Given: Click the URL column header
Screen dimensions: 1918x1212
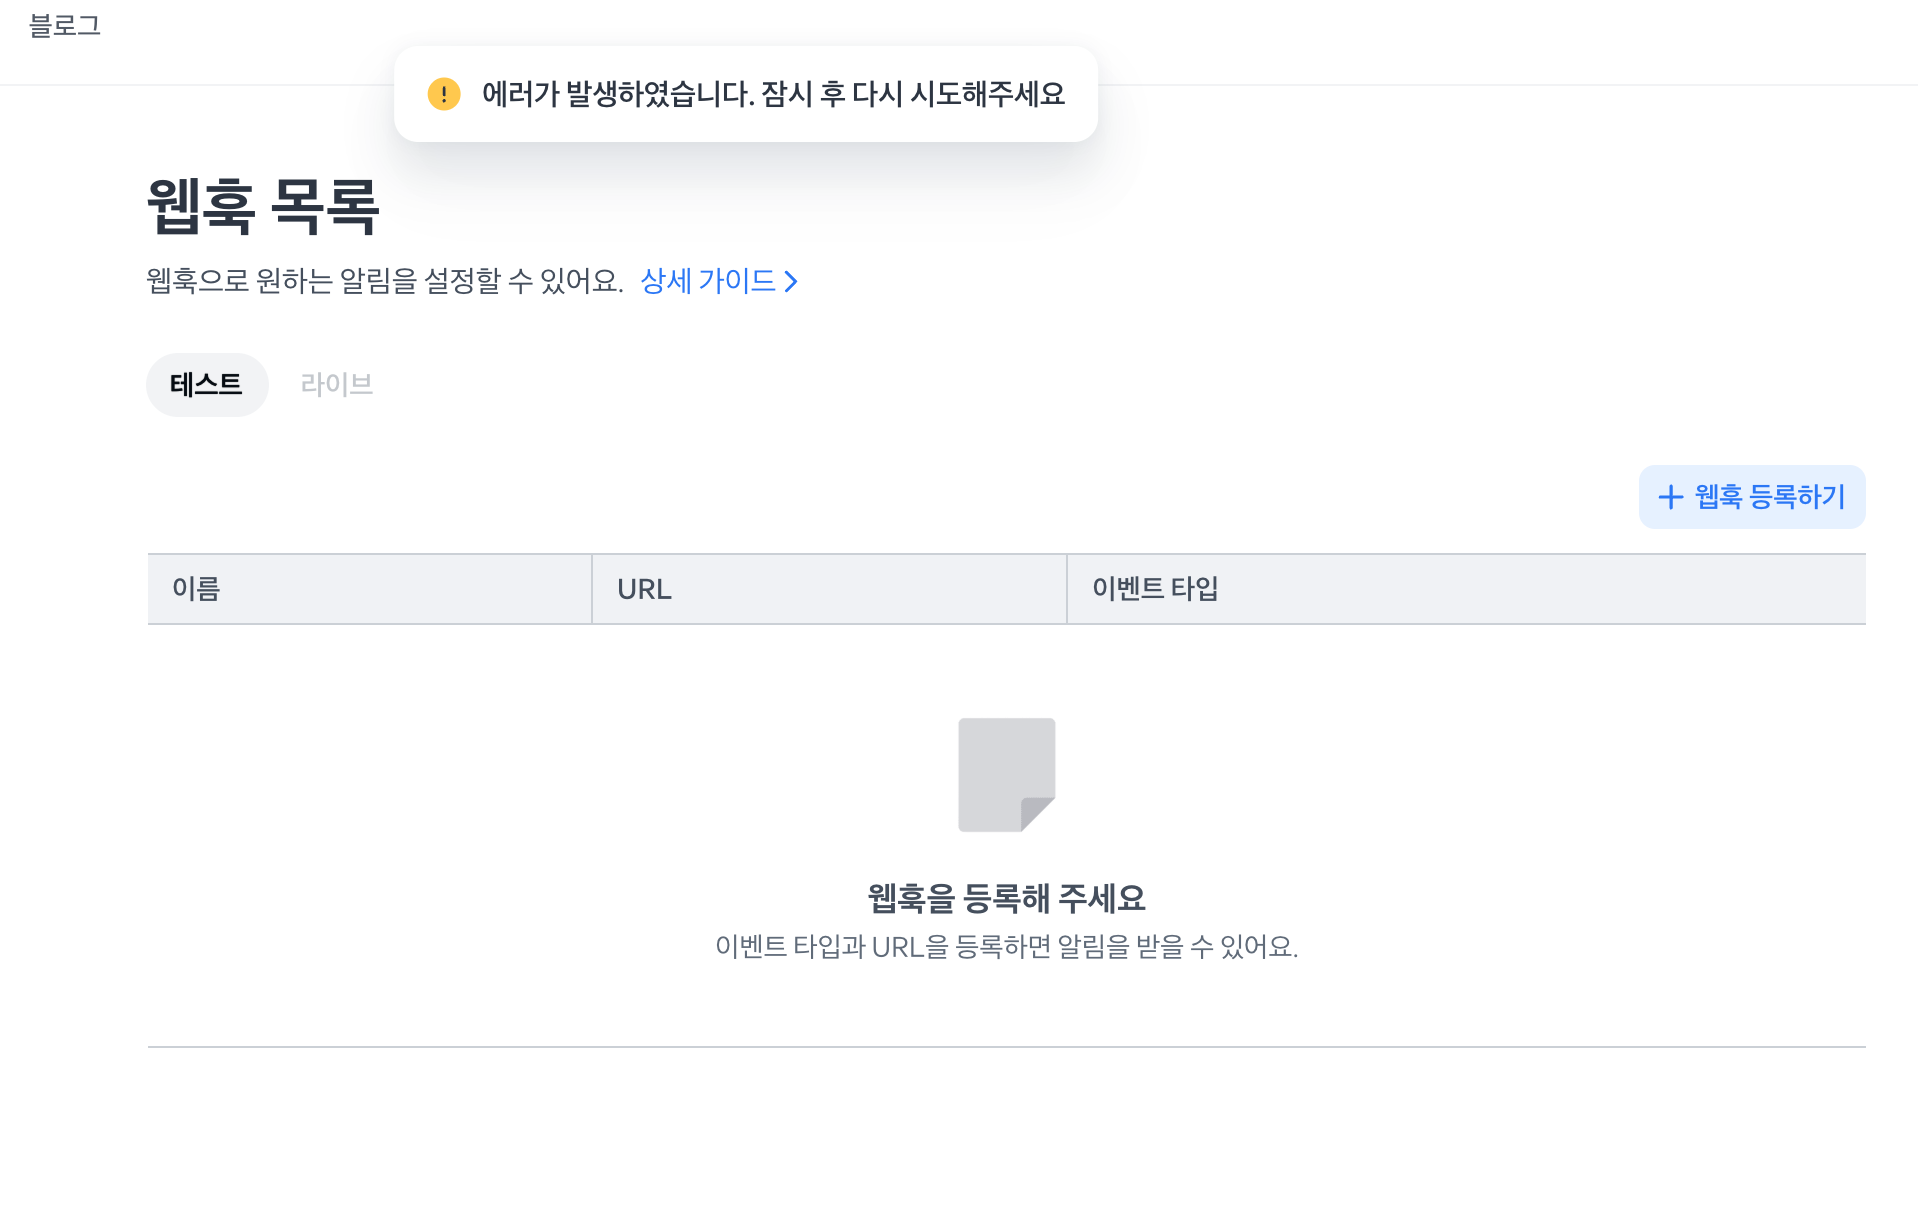Looking at the screenshot, I should [x=644, y=589].
